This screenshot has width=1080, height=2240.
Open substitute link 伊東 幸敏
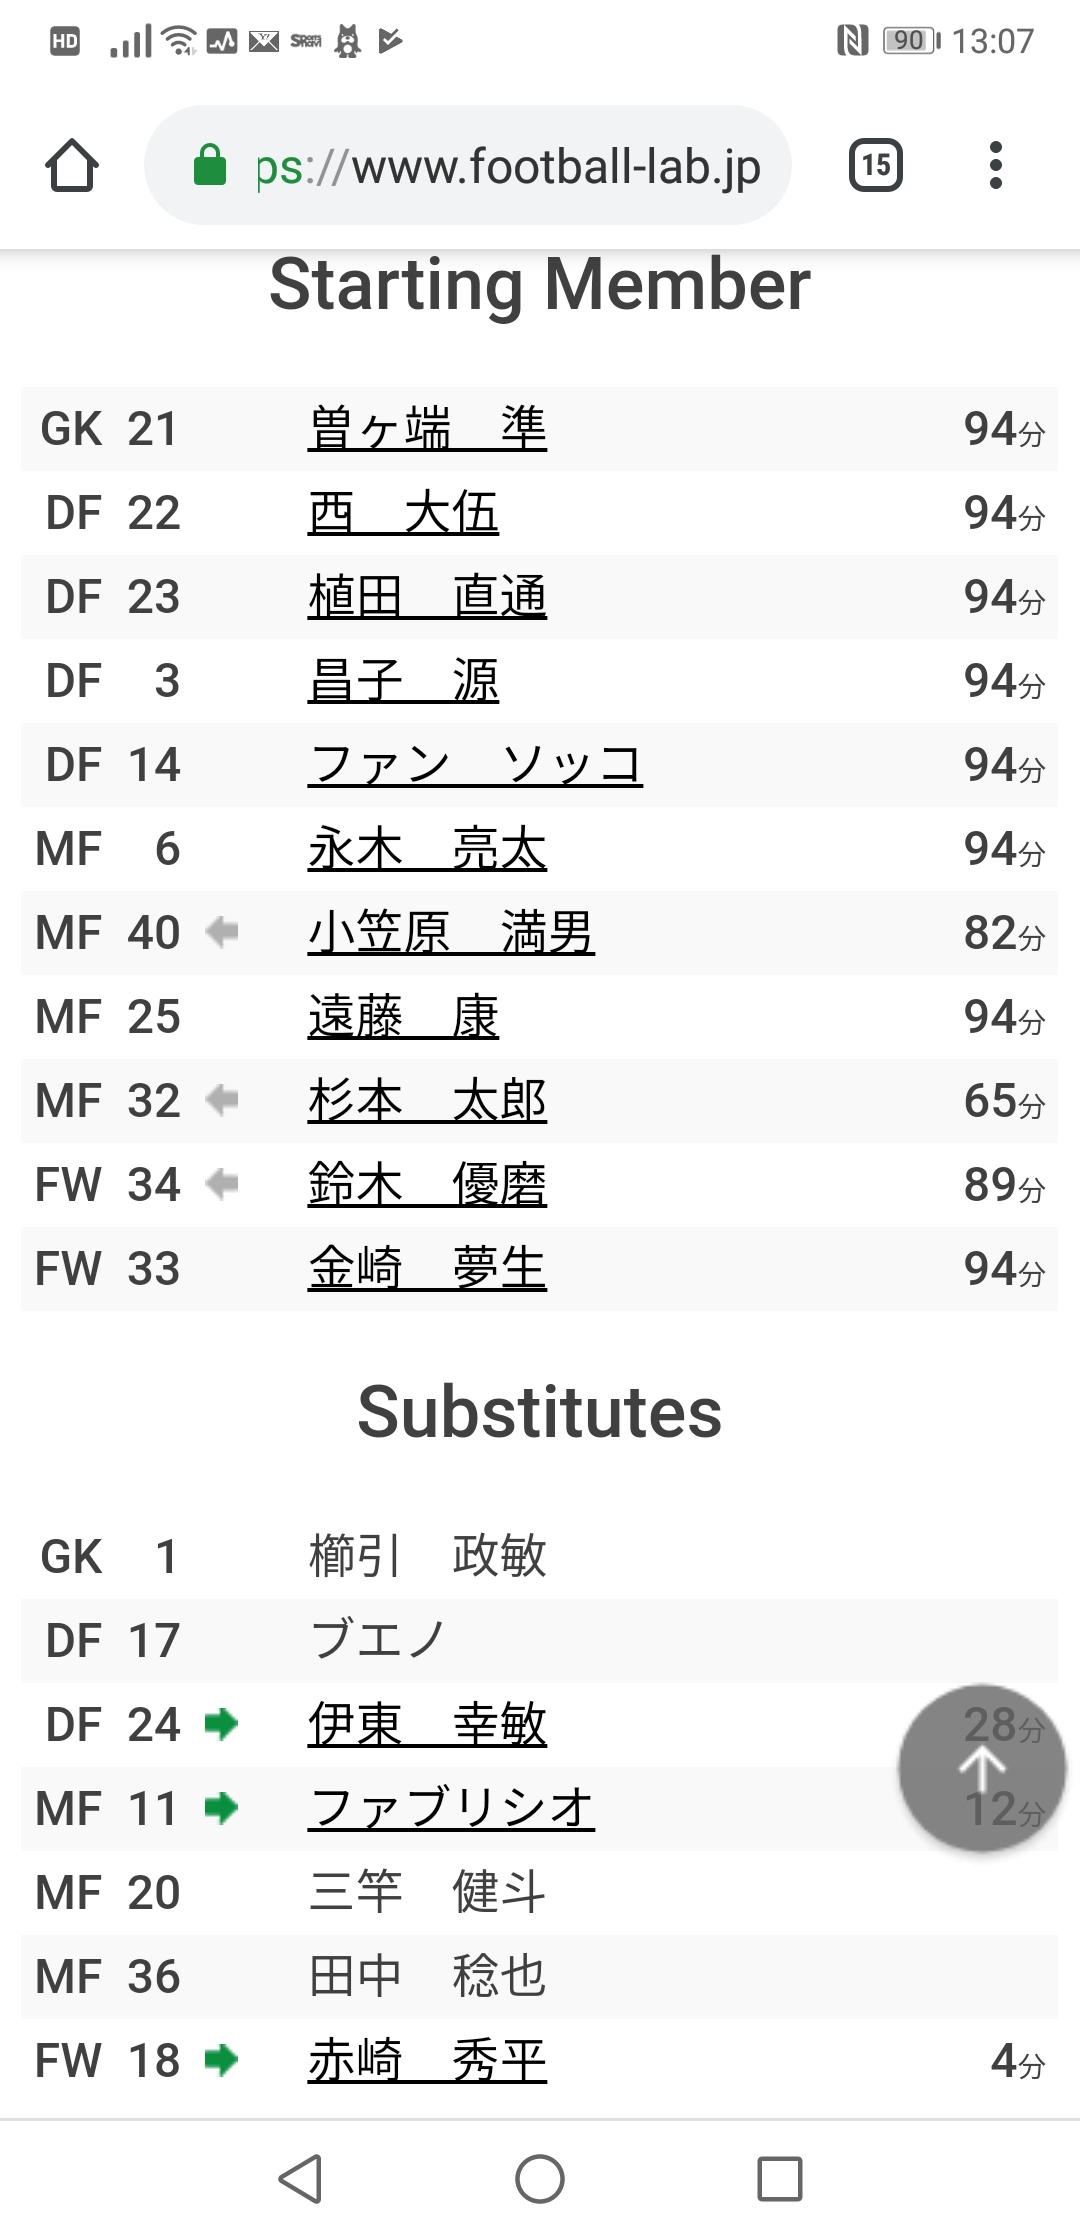tap(427, 1725)
